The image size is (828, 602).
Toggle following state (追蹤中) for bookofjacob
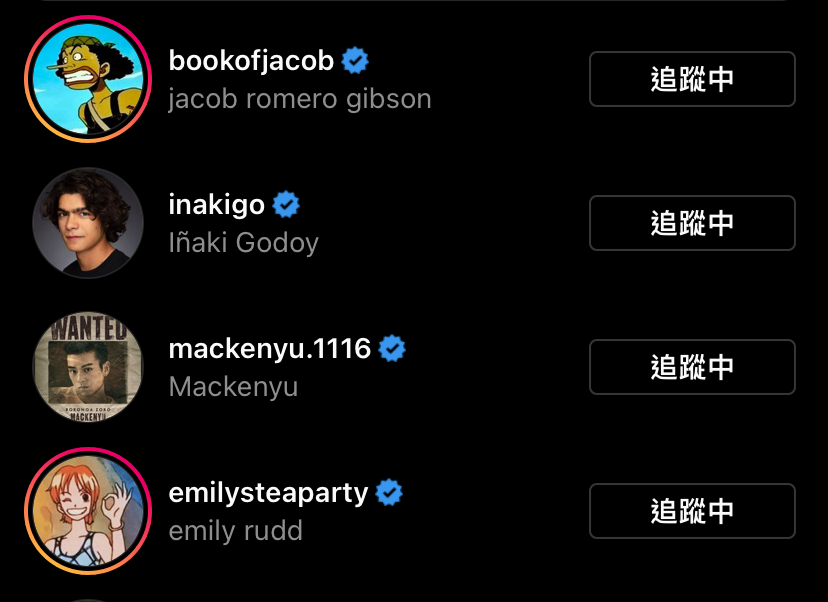pos(692,79)
